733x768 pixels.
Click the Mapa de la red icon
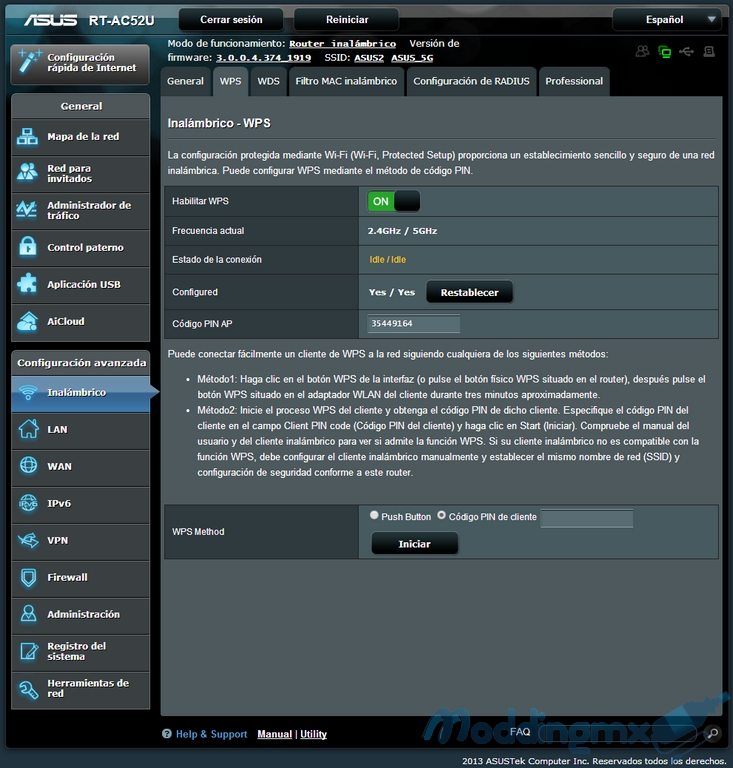27,137
